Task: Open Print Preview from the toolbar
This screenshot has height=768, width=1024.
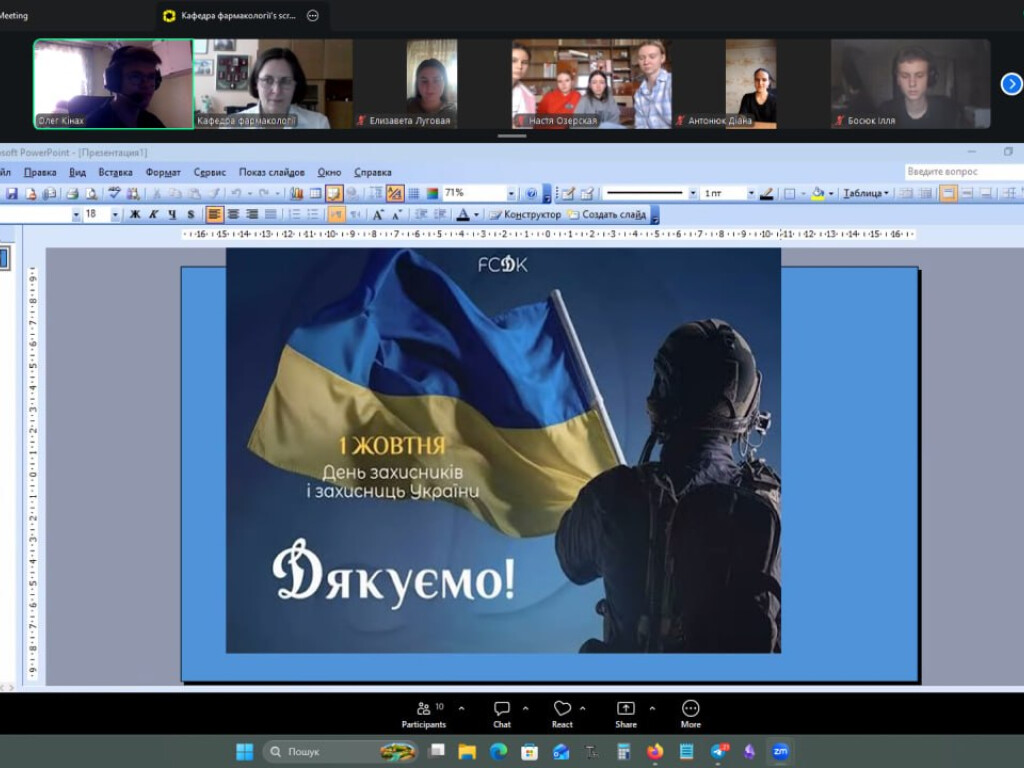Action: 91,193
